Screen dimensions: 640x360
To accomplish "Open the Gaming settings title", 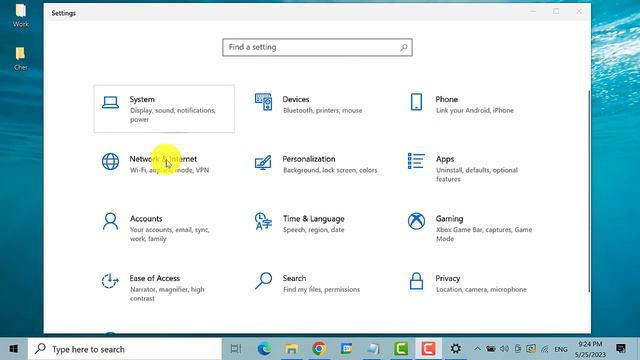I will point(449,219).
